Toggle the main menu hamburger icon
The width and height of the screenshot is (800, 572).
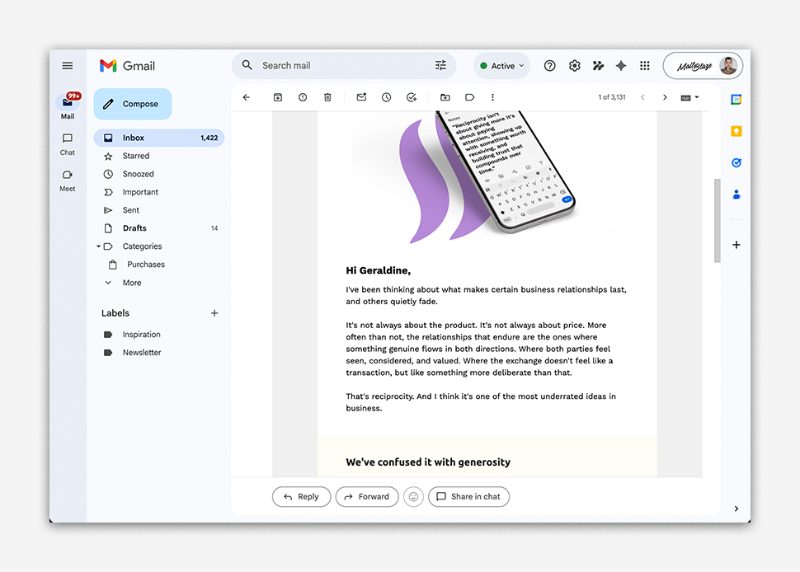pos(67,66)
